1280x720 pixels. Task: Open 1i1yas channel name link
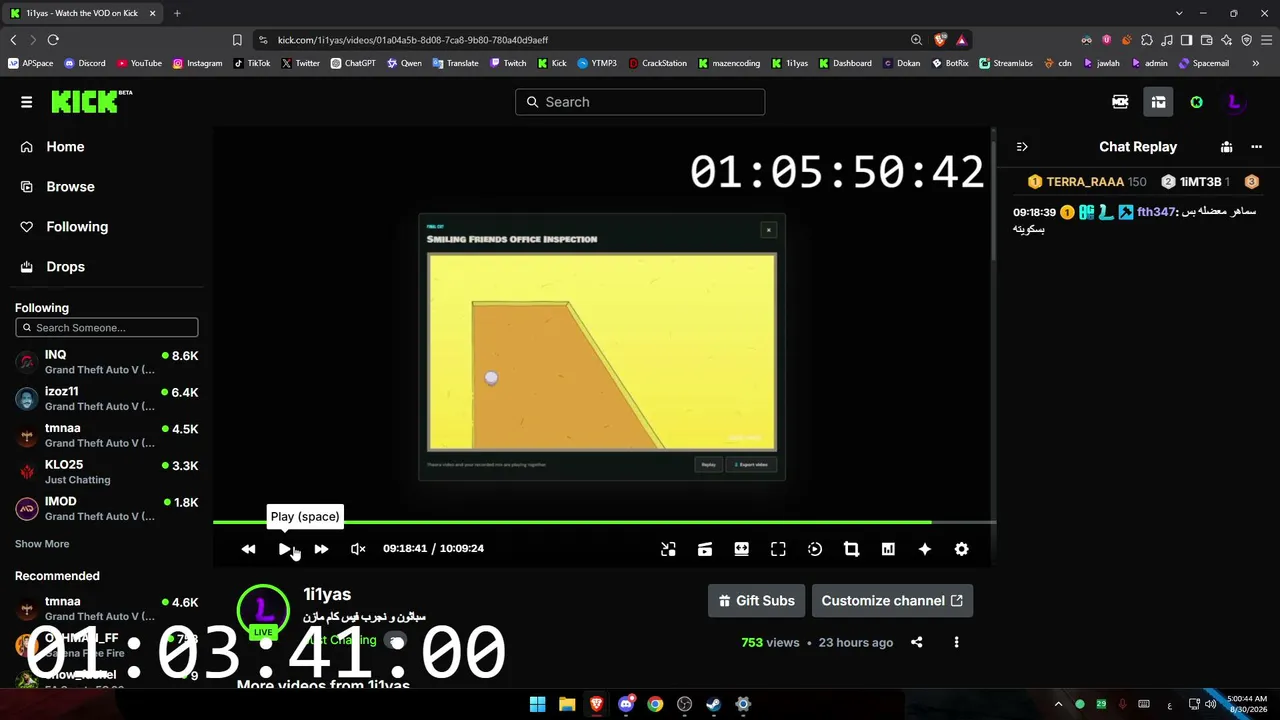coord(327,595)
